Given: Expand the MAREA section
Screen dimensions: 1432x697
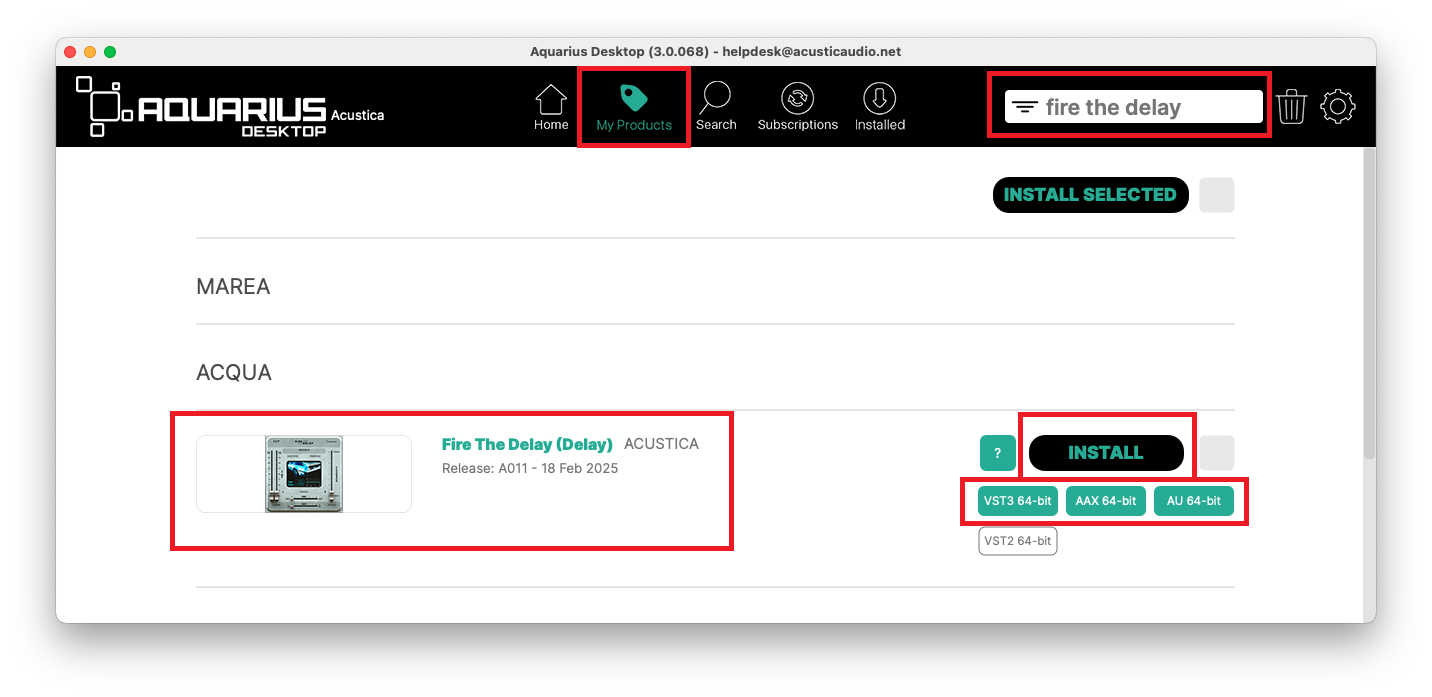Looking at the screenshot, I should [x=233, y=287].
